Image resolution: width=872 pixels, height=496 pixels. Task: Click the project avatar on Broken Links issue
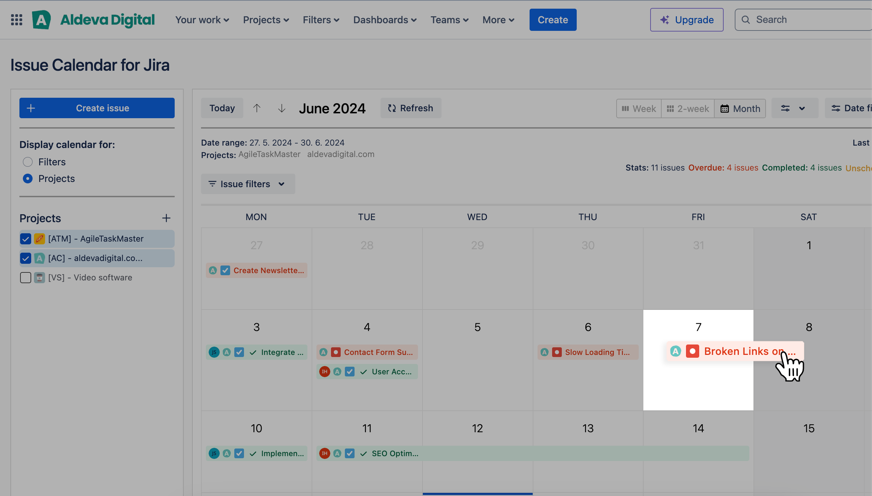coord(675,351)
